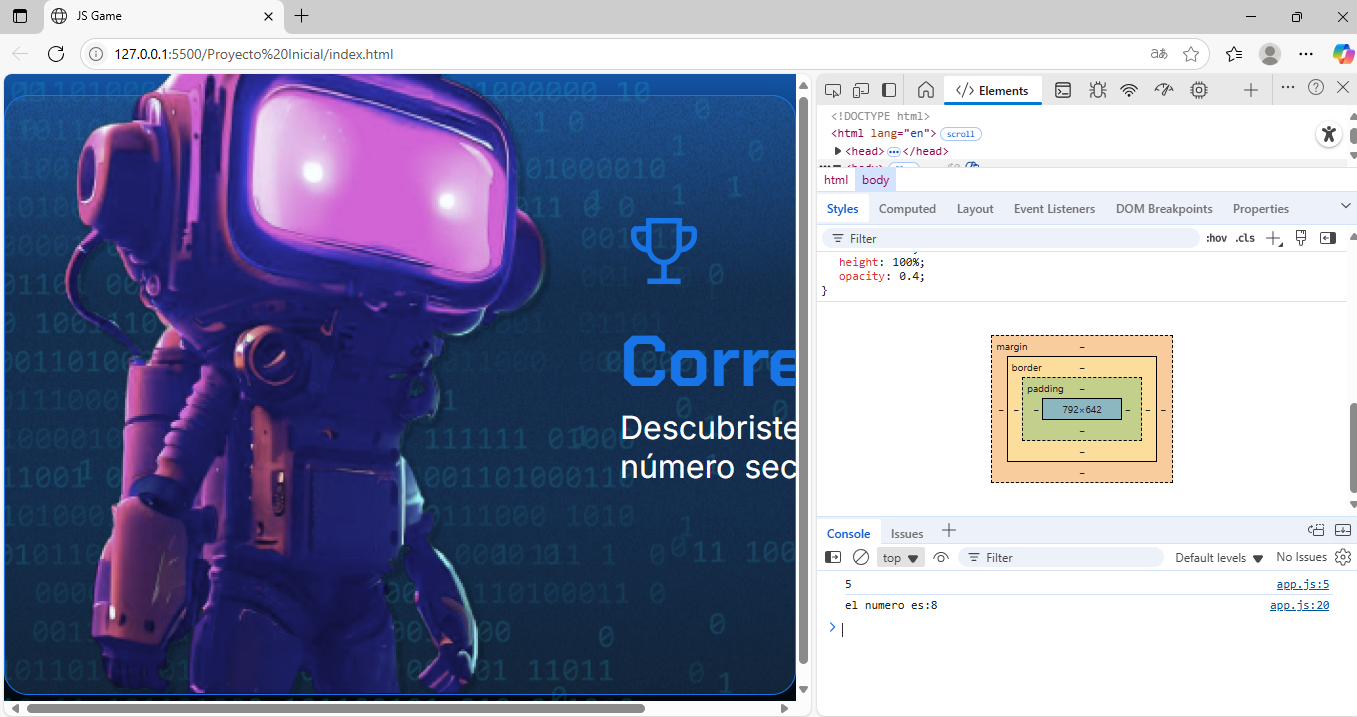Click the margin label in box model
1357x717 pixels.
coord(1011,347)
